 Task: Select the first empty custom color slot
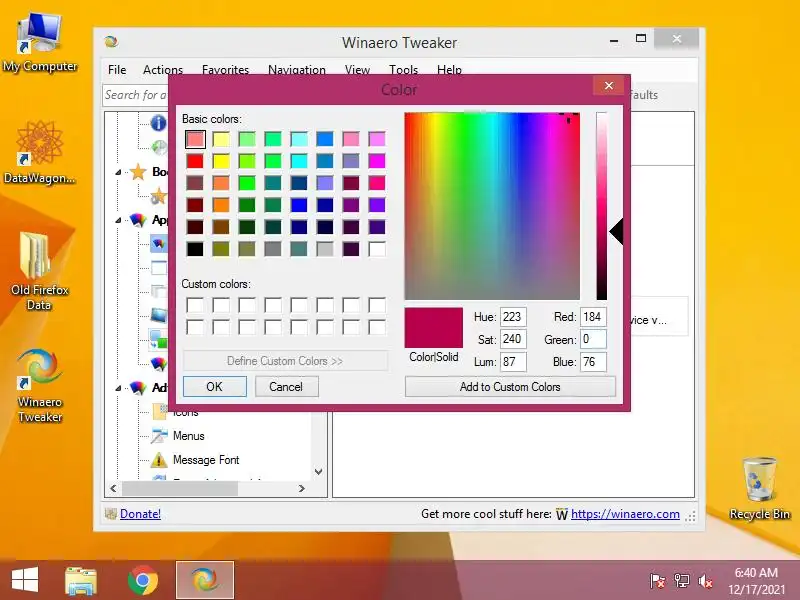pyautogui.click(x=195, y=305)
